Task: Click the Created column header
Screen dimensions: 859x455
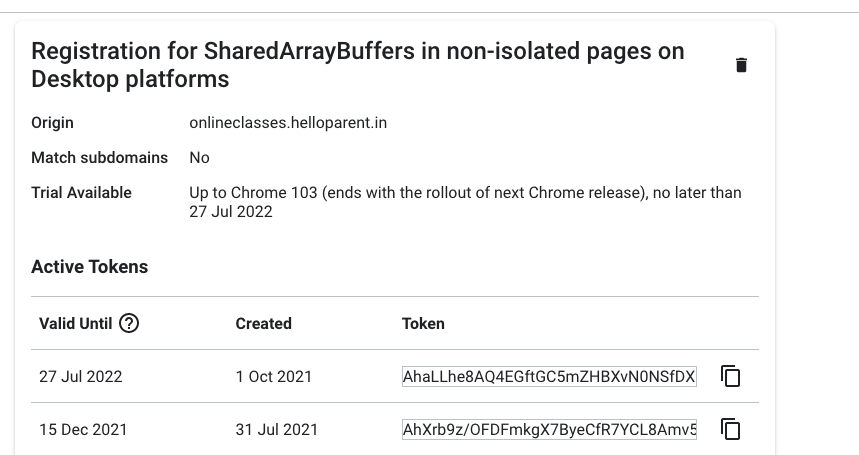Action: (263, 323)
